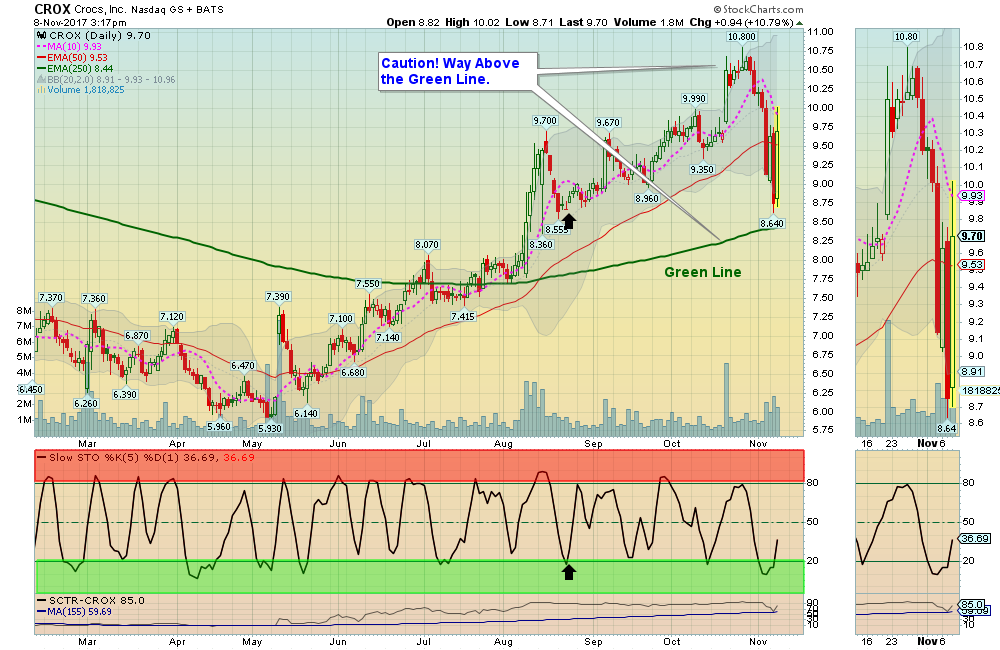Click the 8-Nov-2017 3:17pm timestamp
This screenshot has width=1000, height=650.
click(x=80, y=22)
